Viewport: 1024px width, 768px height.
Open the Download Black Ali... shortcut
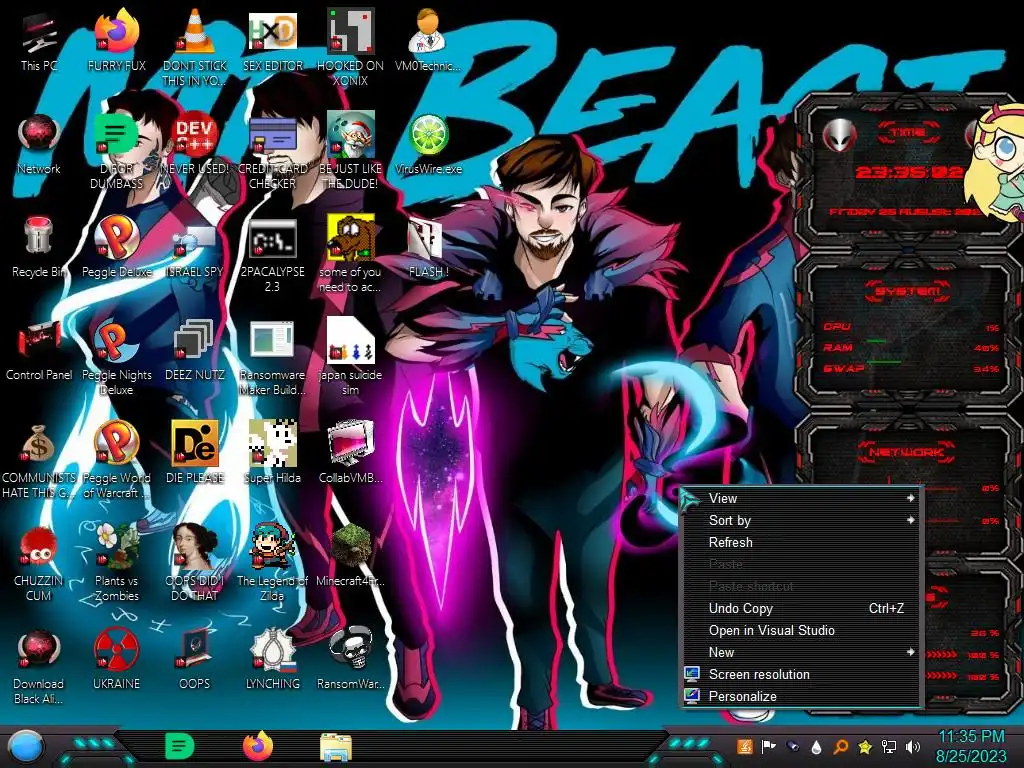[39, 650]
